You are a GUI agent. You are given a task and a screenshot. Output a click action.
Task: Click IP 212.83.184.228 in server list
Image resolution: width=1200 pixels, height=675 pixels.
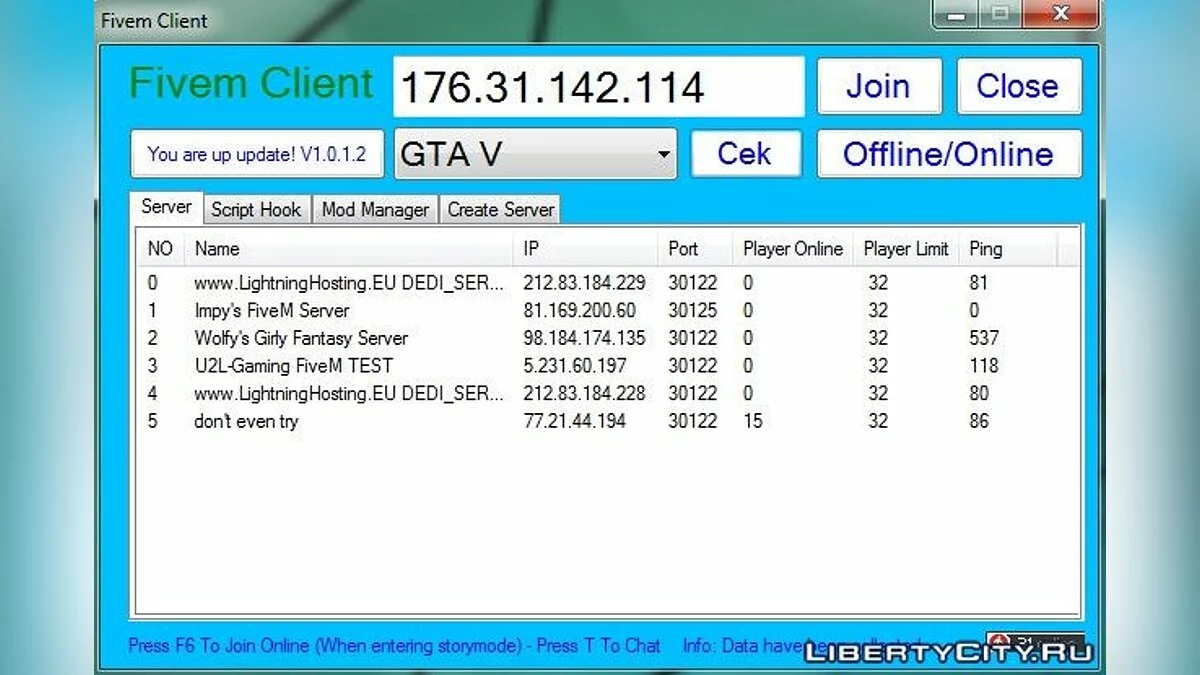coord(584,393)
